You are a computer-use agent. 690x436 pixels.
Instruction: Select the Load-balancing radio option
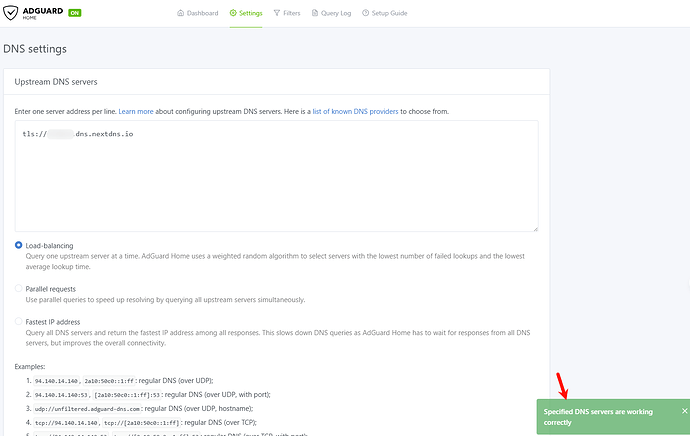[x=20, y=245]
